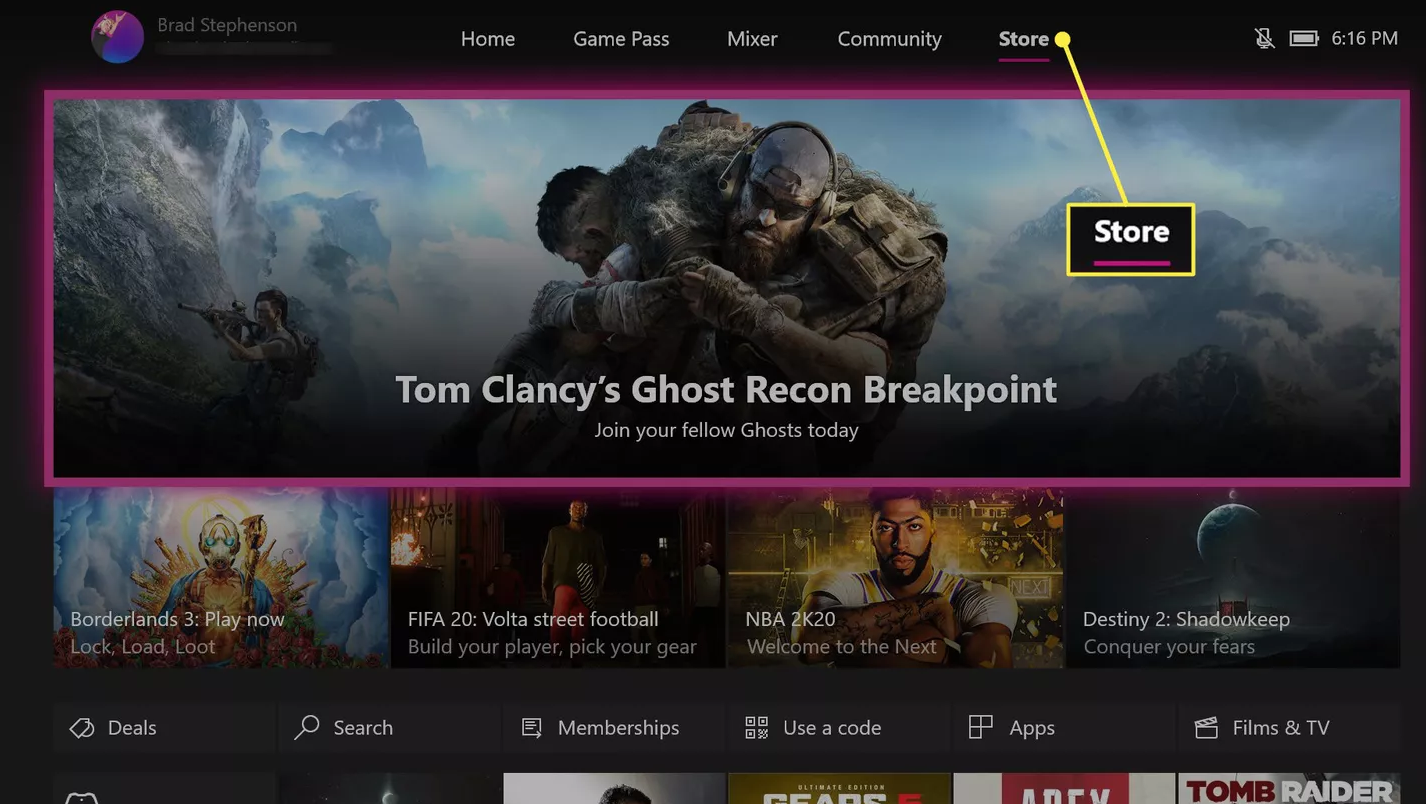This screenshot has width=1426, height=804.
Task: Open Brad Stephenson's profile avatar
Action: (x=117, y=37)
